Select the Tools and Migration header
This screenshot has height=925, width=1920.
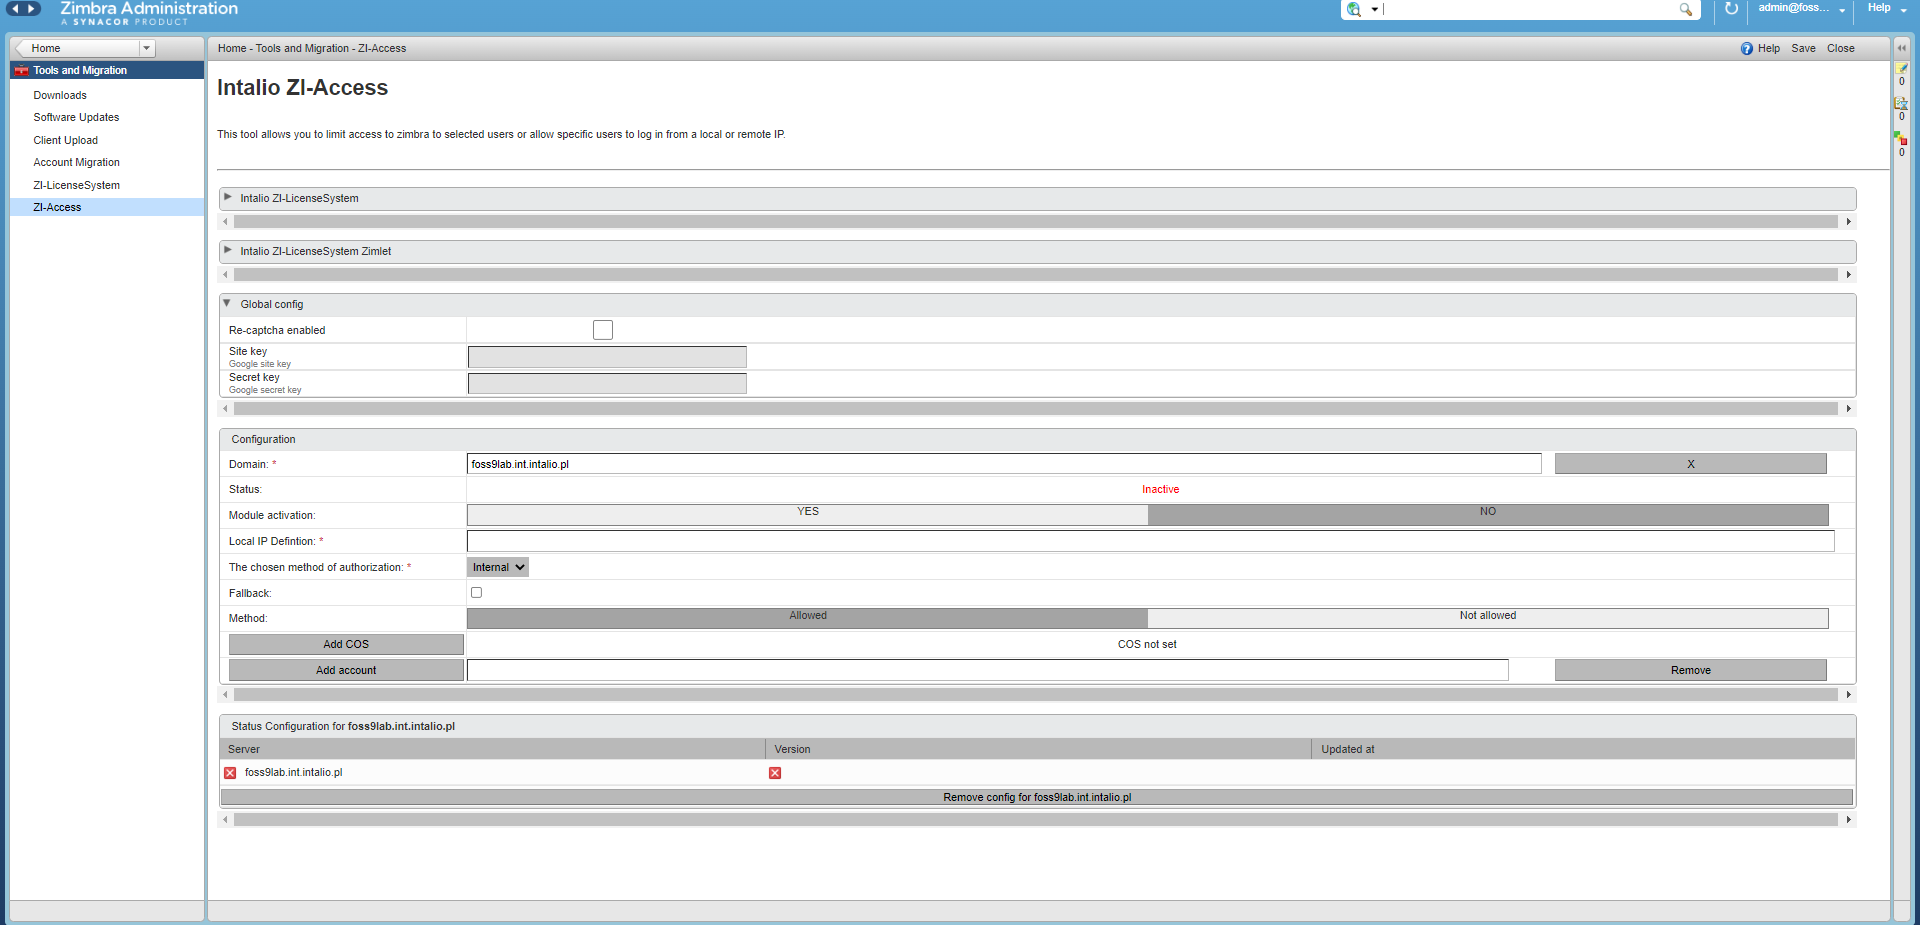(107, 70)
